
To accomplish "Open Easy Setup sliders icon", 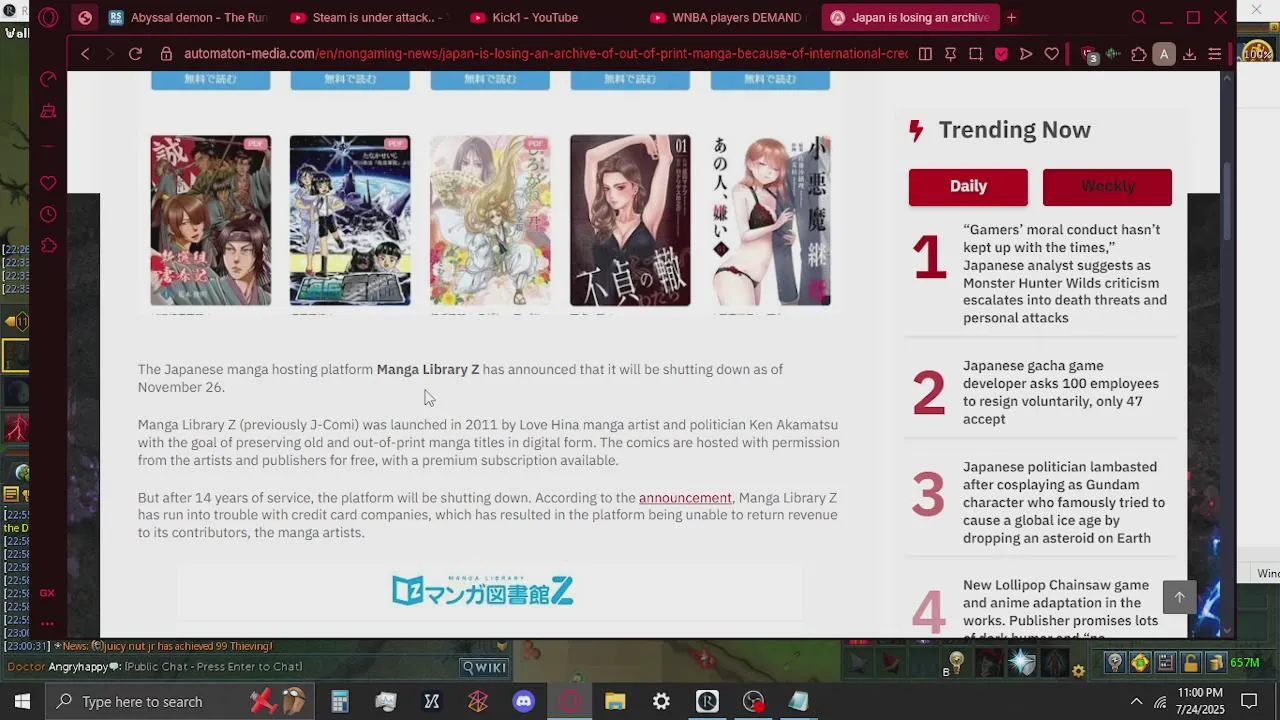I will 1214,54.
